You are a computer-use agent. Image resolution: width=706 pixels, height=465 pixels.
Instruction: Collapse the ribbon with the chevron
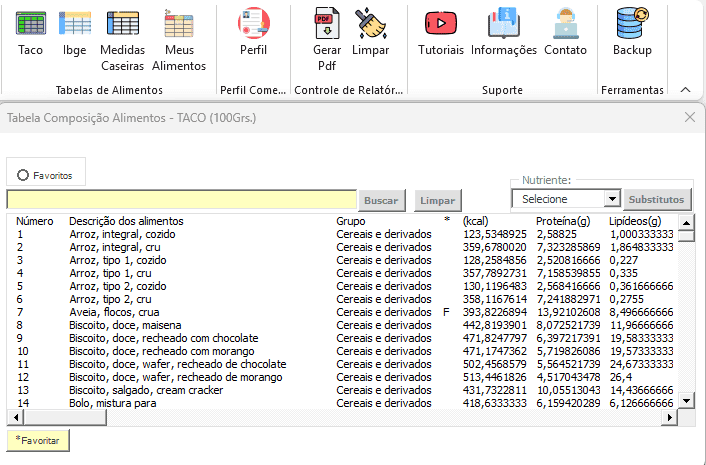coord(685,90)
